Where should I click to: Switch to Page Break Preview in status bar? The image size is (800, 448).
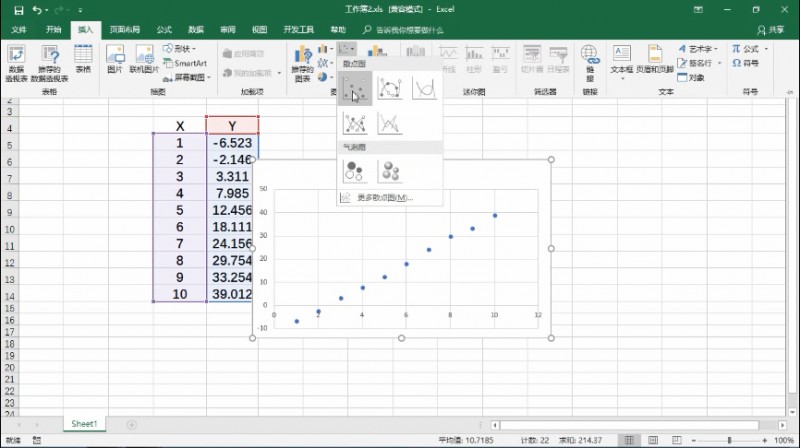(677, 440)
